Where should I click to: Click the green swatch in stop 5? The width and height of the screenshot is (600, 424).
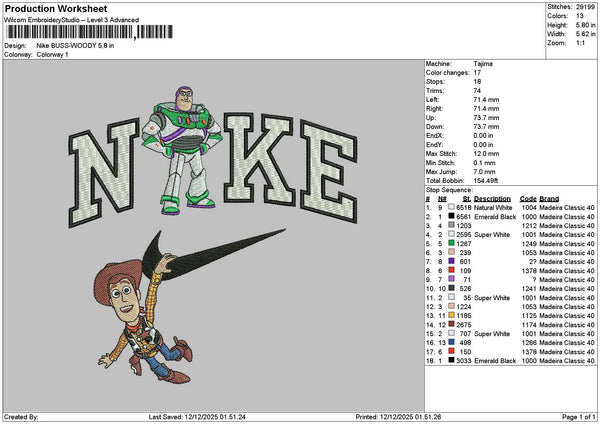pyautogui.click(x=452, y=243)
